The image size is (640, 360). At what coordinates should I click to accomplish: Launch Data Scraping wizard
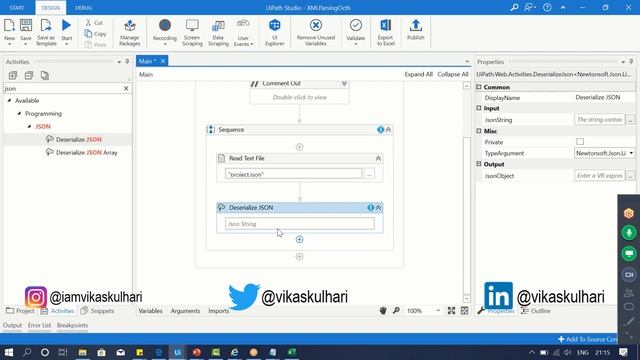pyautogui.click(x=218, y=32)
